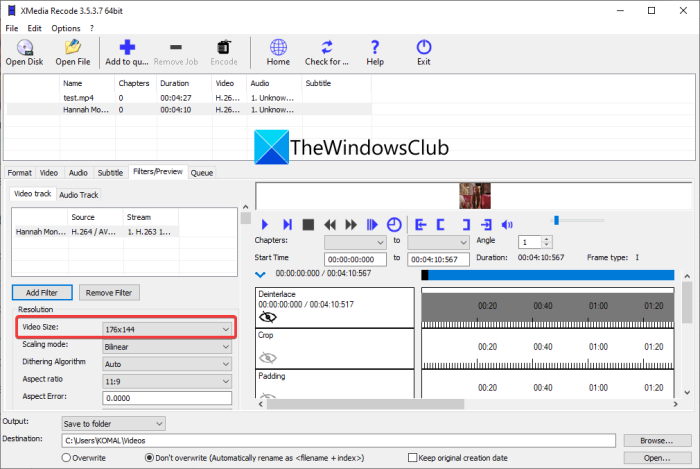The image size is (700, 469).
Task: Toggle the Deinterlace filter eye icon
Action: (268, 316)
